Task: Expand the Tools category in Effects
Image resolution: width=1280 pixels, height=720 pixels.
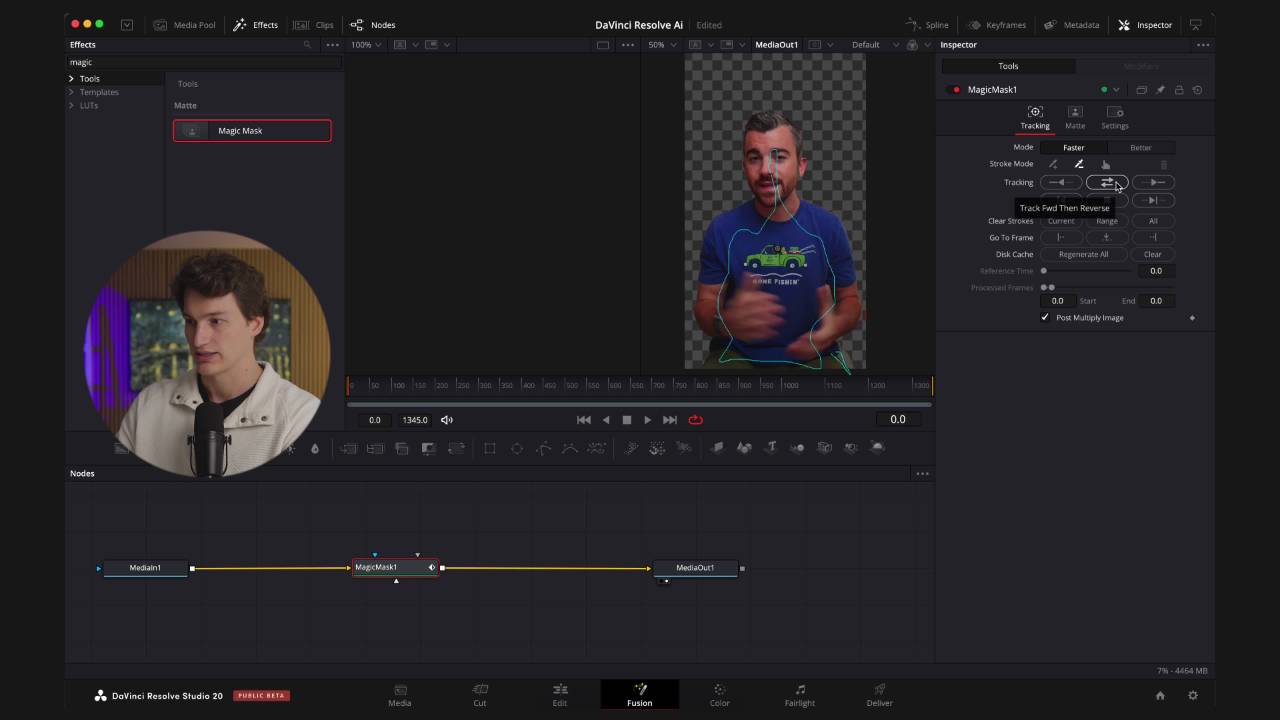Action: pyautogui.click(x=71, y=79)
